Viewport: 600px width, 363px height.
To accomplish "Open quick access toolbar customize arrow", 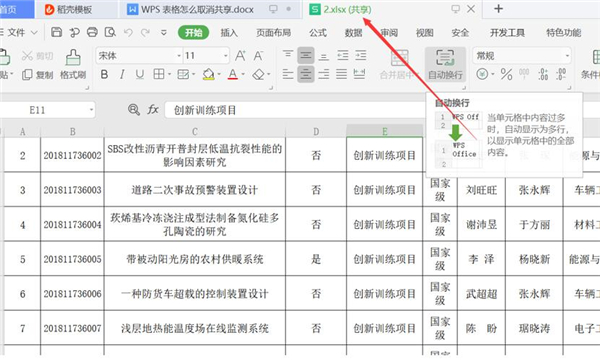I will pyautogui.click(x=164, y=33).
